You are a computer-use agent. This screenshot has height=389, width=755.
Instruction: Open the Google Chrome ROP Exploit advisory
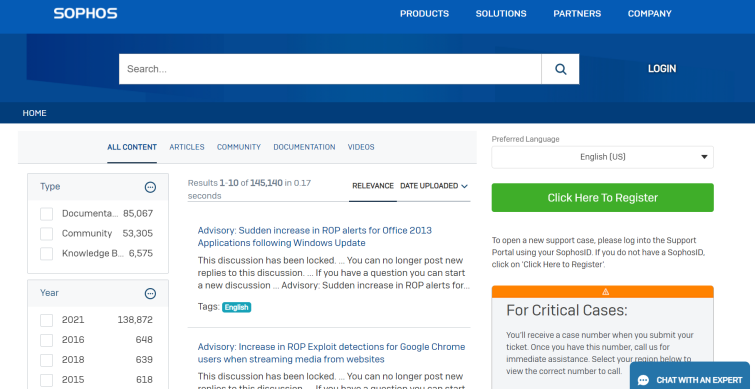(331, 353)
